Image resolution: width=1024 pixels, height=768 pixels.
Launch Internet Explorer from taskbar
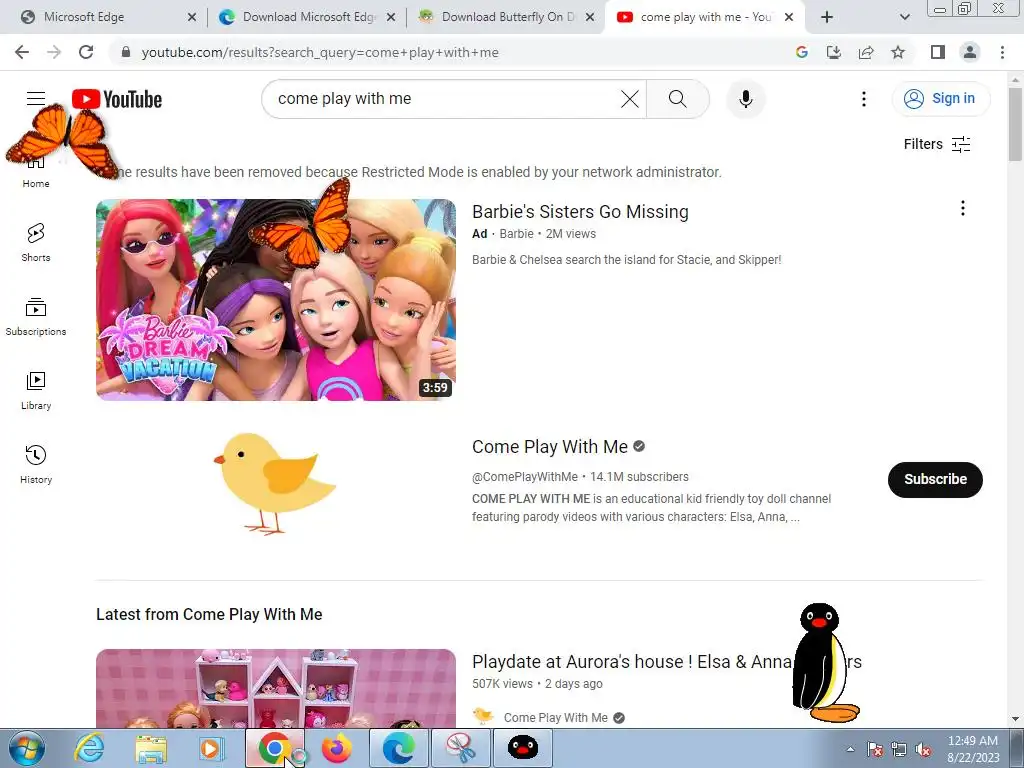coord(88,748)
